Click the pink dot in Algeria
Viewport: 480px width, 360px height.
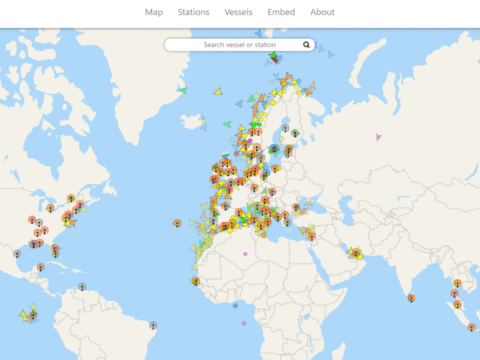coord(245,254)
